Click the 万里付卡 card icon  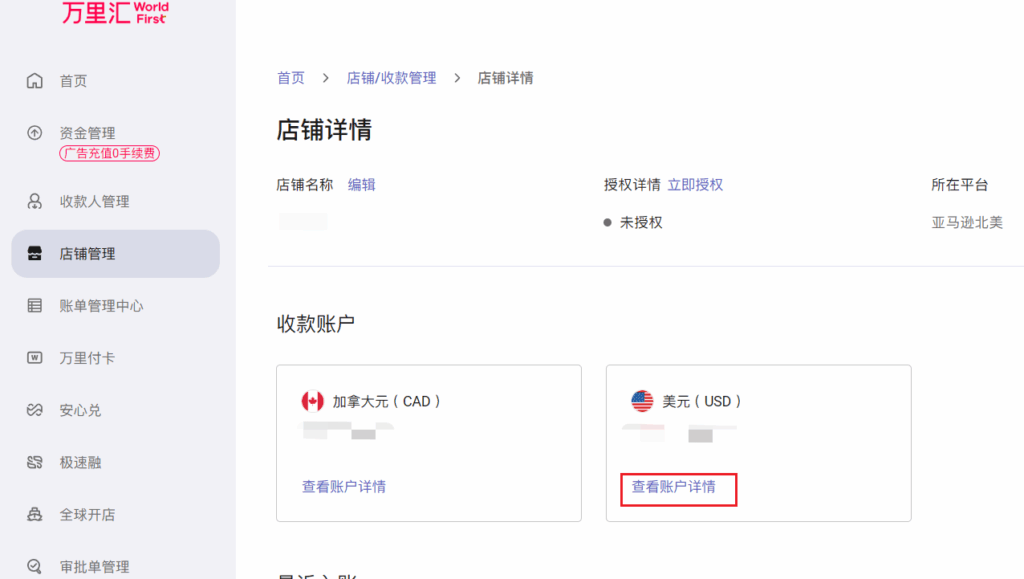pyautogui.click(x=35, y=358)
